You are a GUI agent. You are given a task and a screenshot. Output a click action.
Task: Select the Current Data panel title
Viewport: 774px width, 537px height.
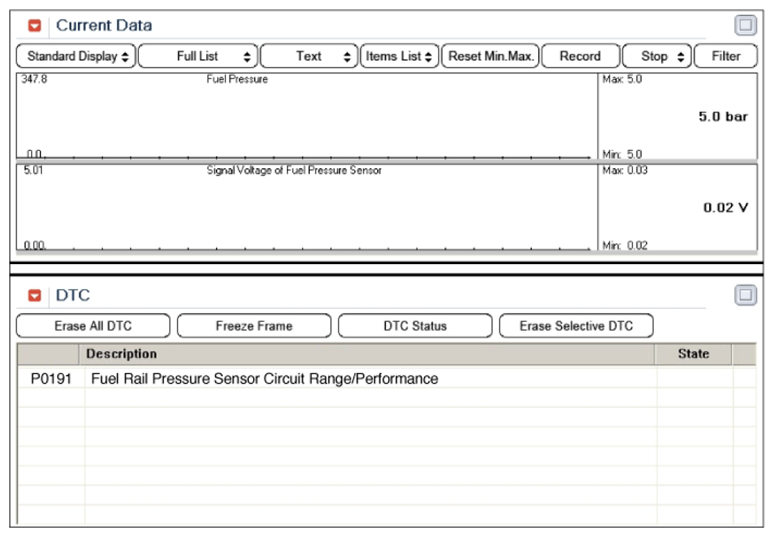104,25
